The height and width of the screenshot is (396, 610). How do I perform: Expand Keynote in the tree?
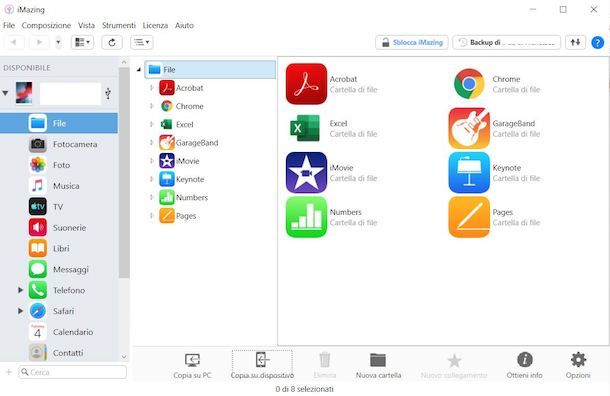(x=152, y=179)
